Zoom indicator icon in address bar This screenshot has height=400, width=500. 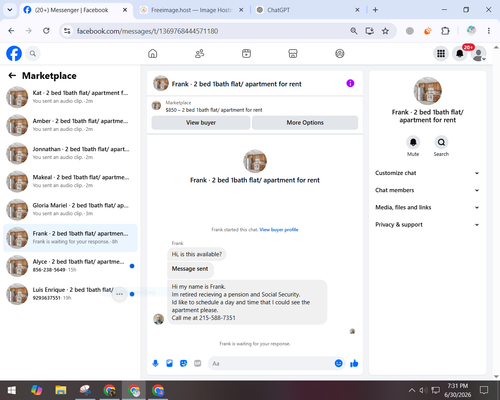pos(354,31)
